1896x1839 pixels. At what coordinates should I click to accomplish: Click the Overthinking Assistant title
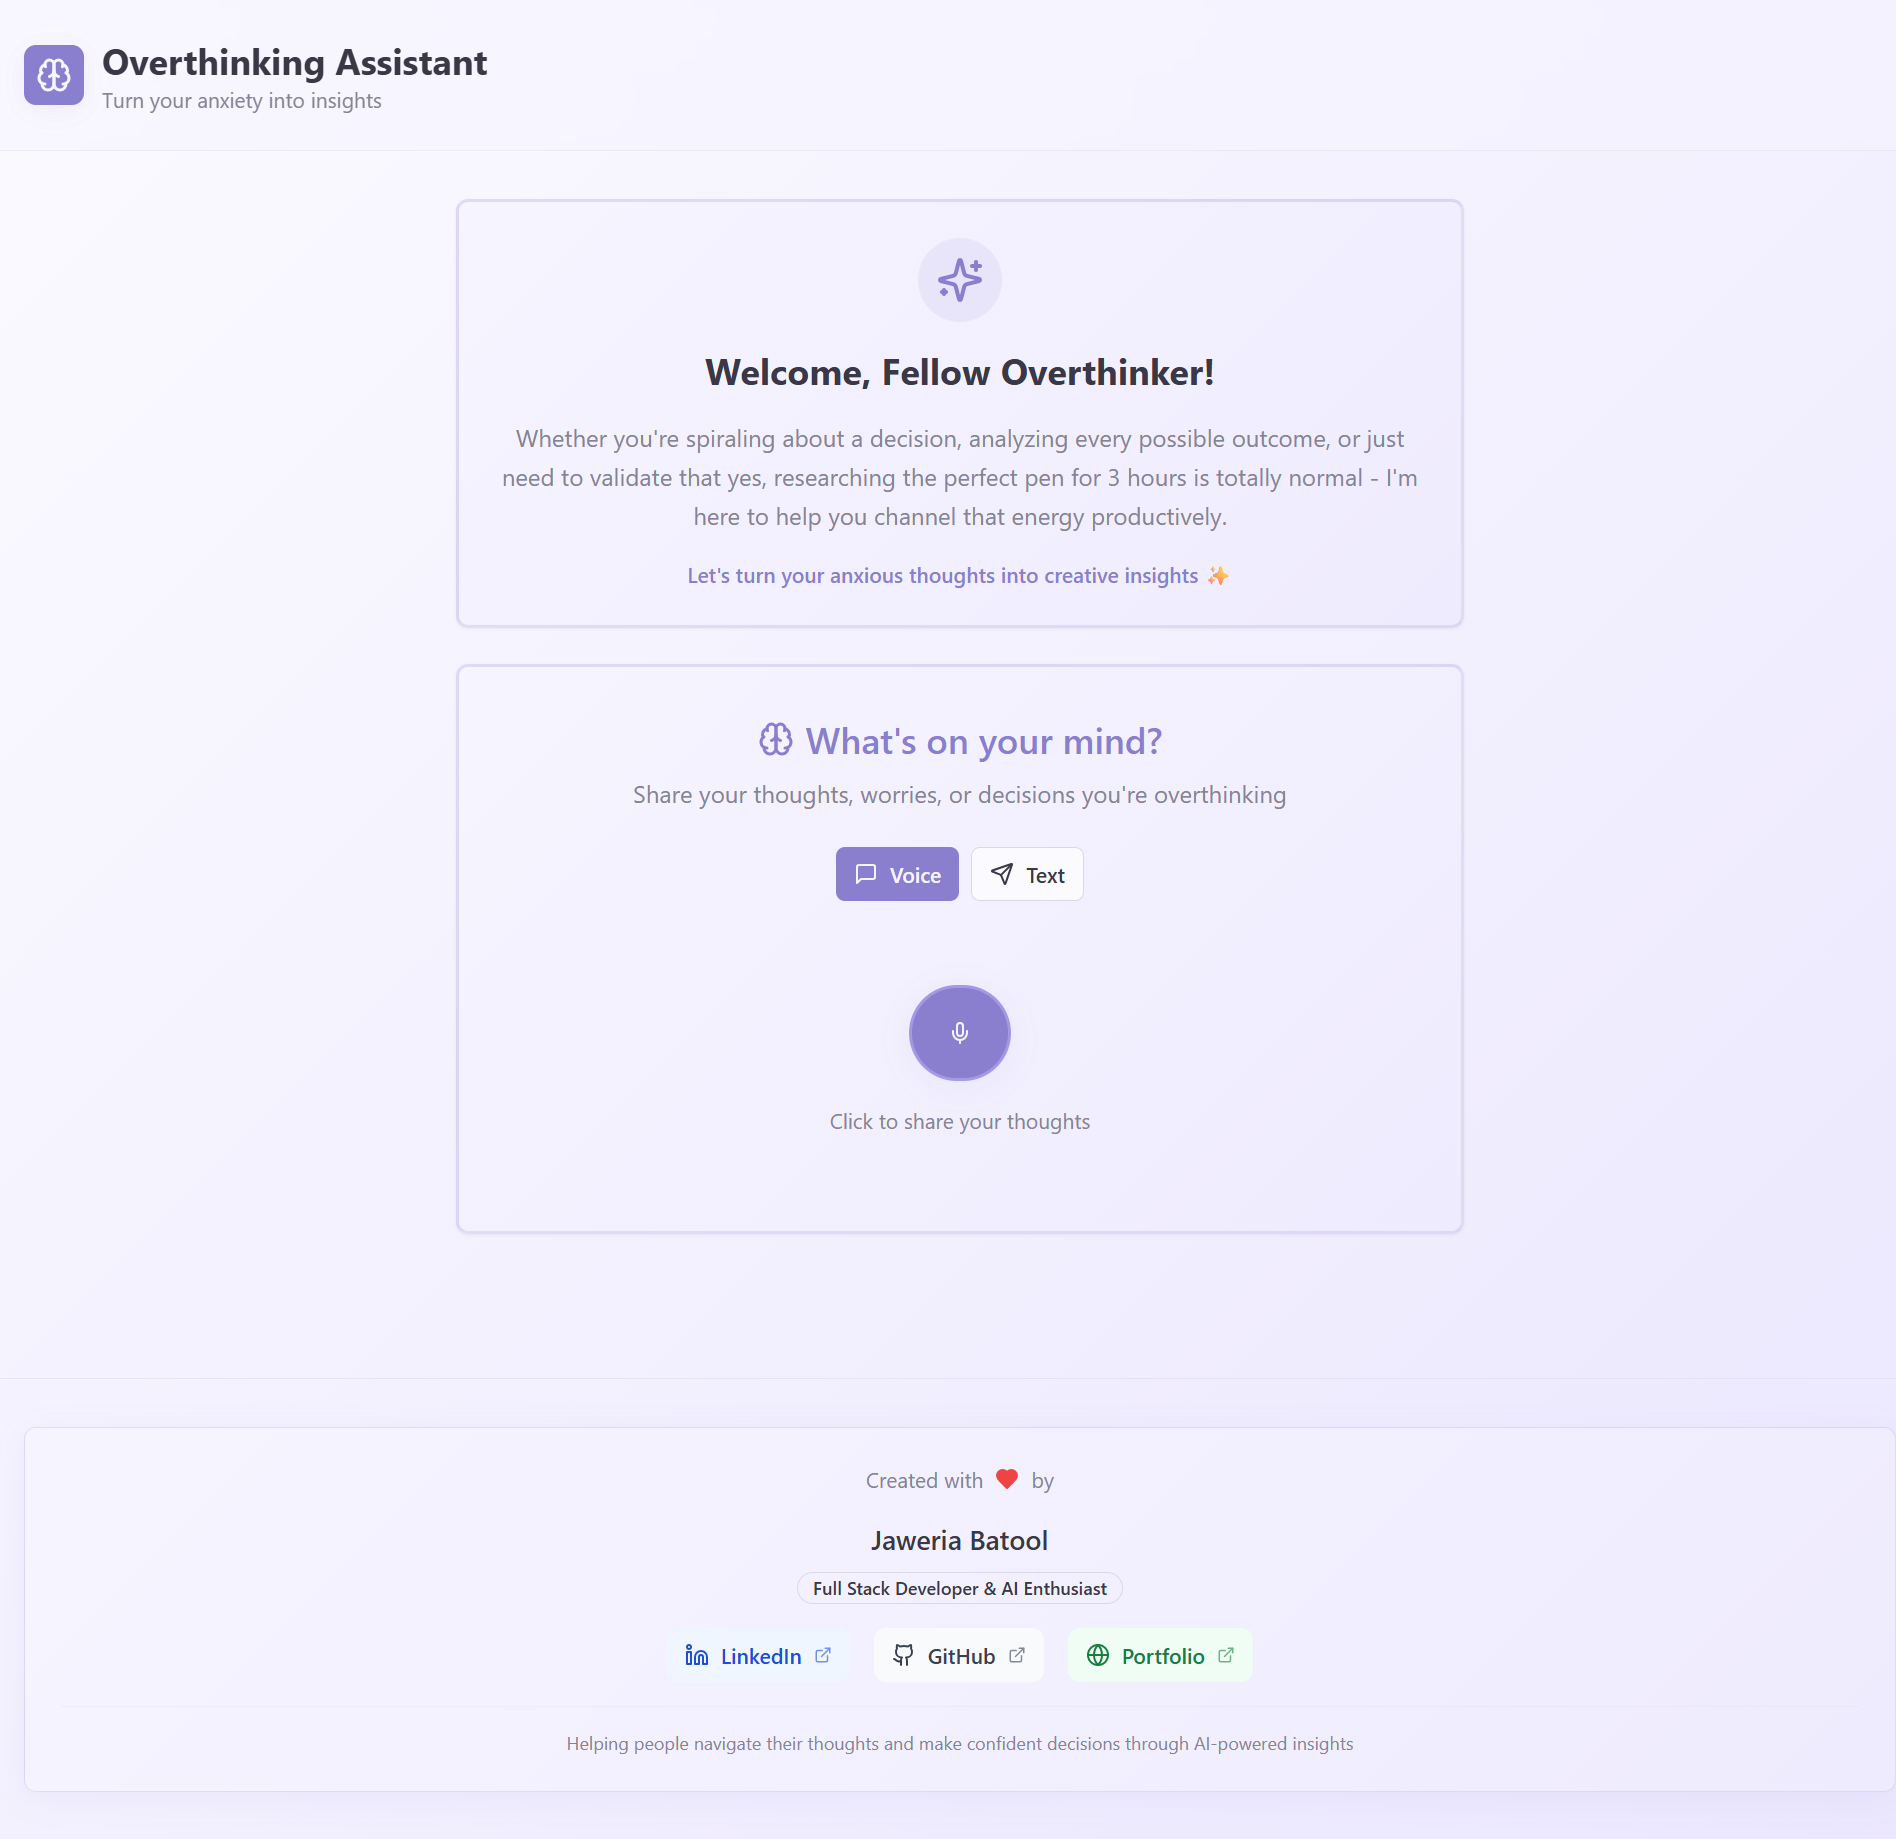295,63
